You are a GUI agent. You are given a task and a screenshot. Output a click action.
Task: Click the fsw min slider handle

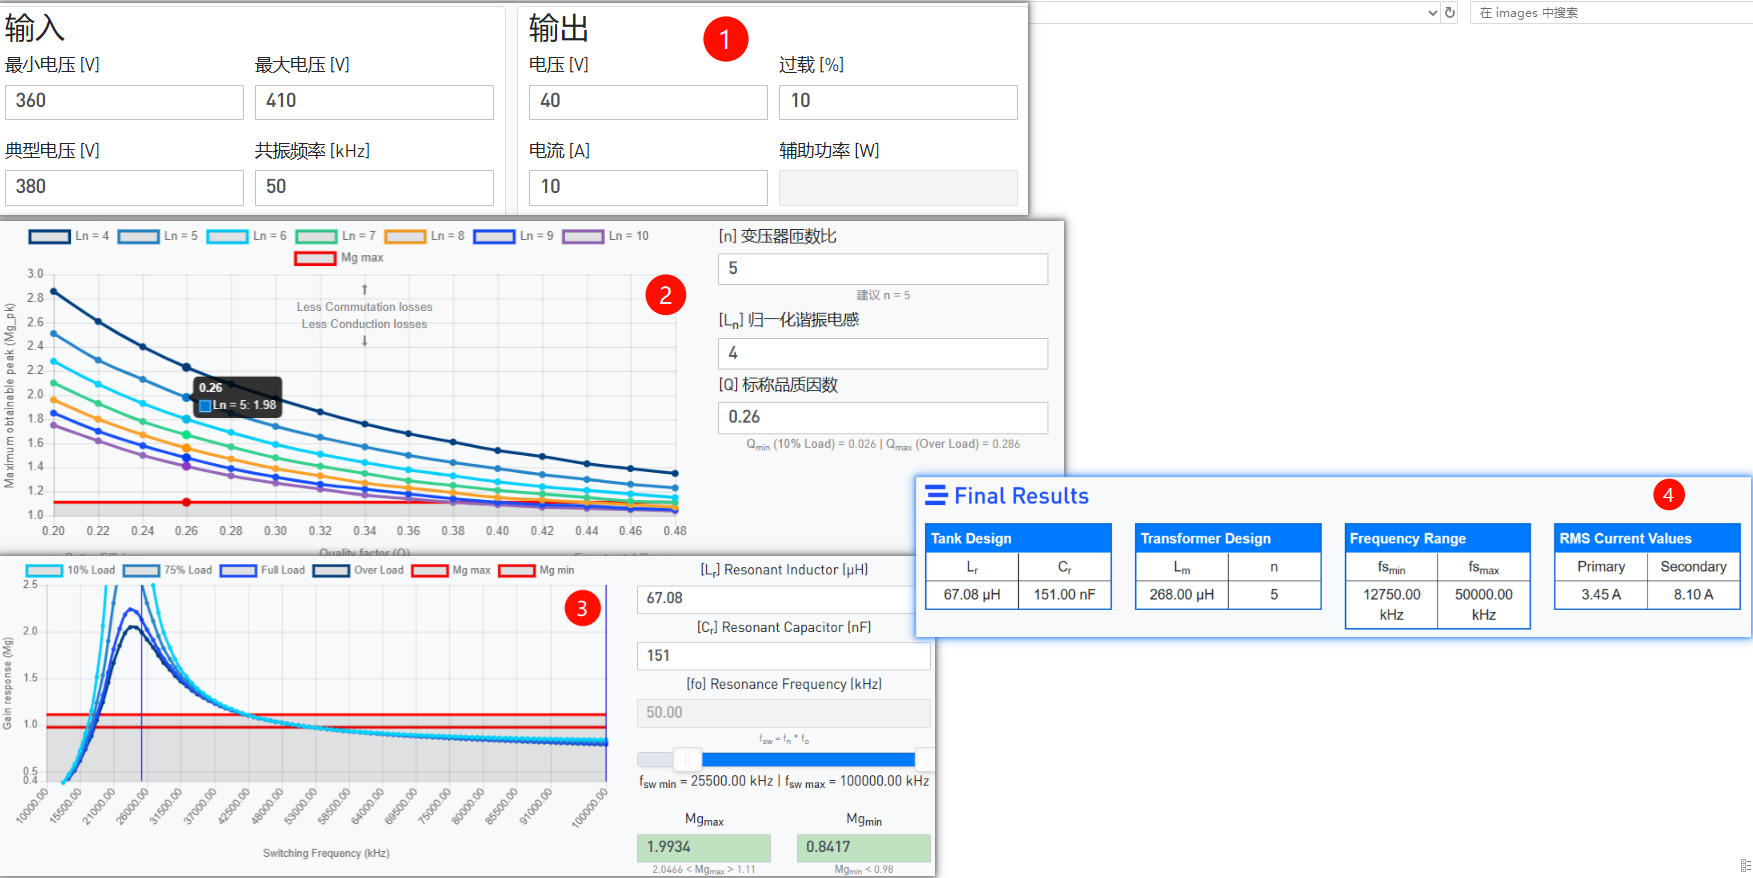click(687, 759)
